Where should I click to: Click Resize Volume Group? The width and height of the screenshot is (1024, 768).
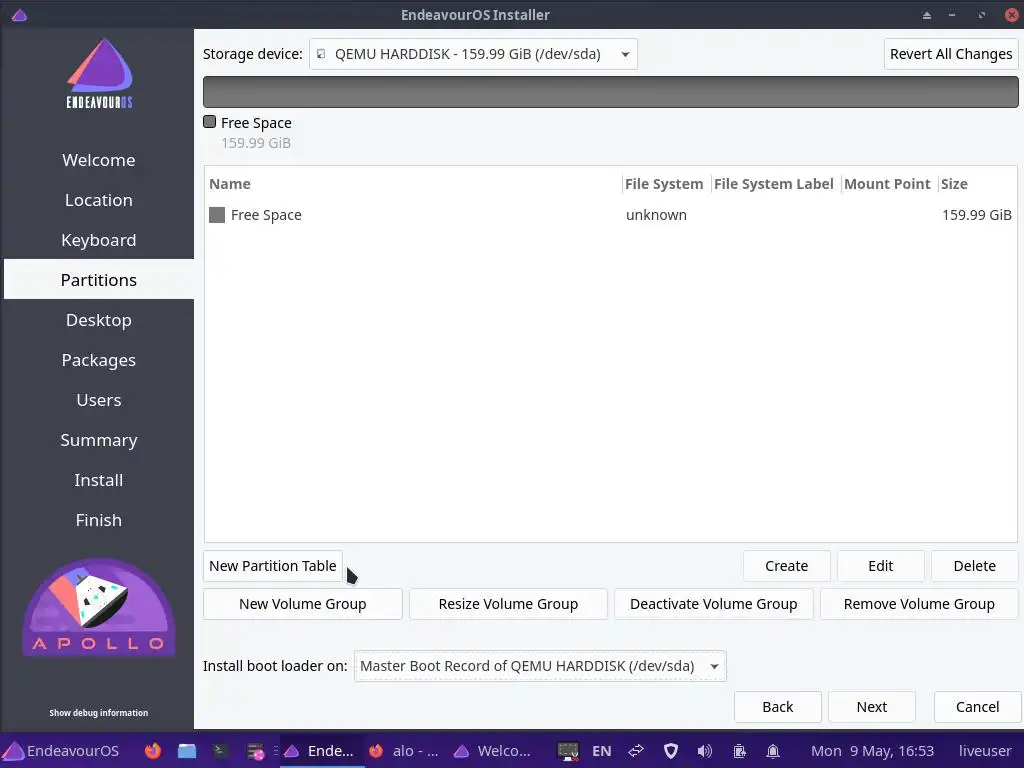point(508,604)
